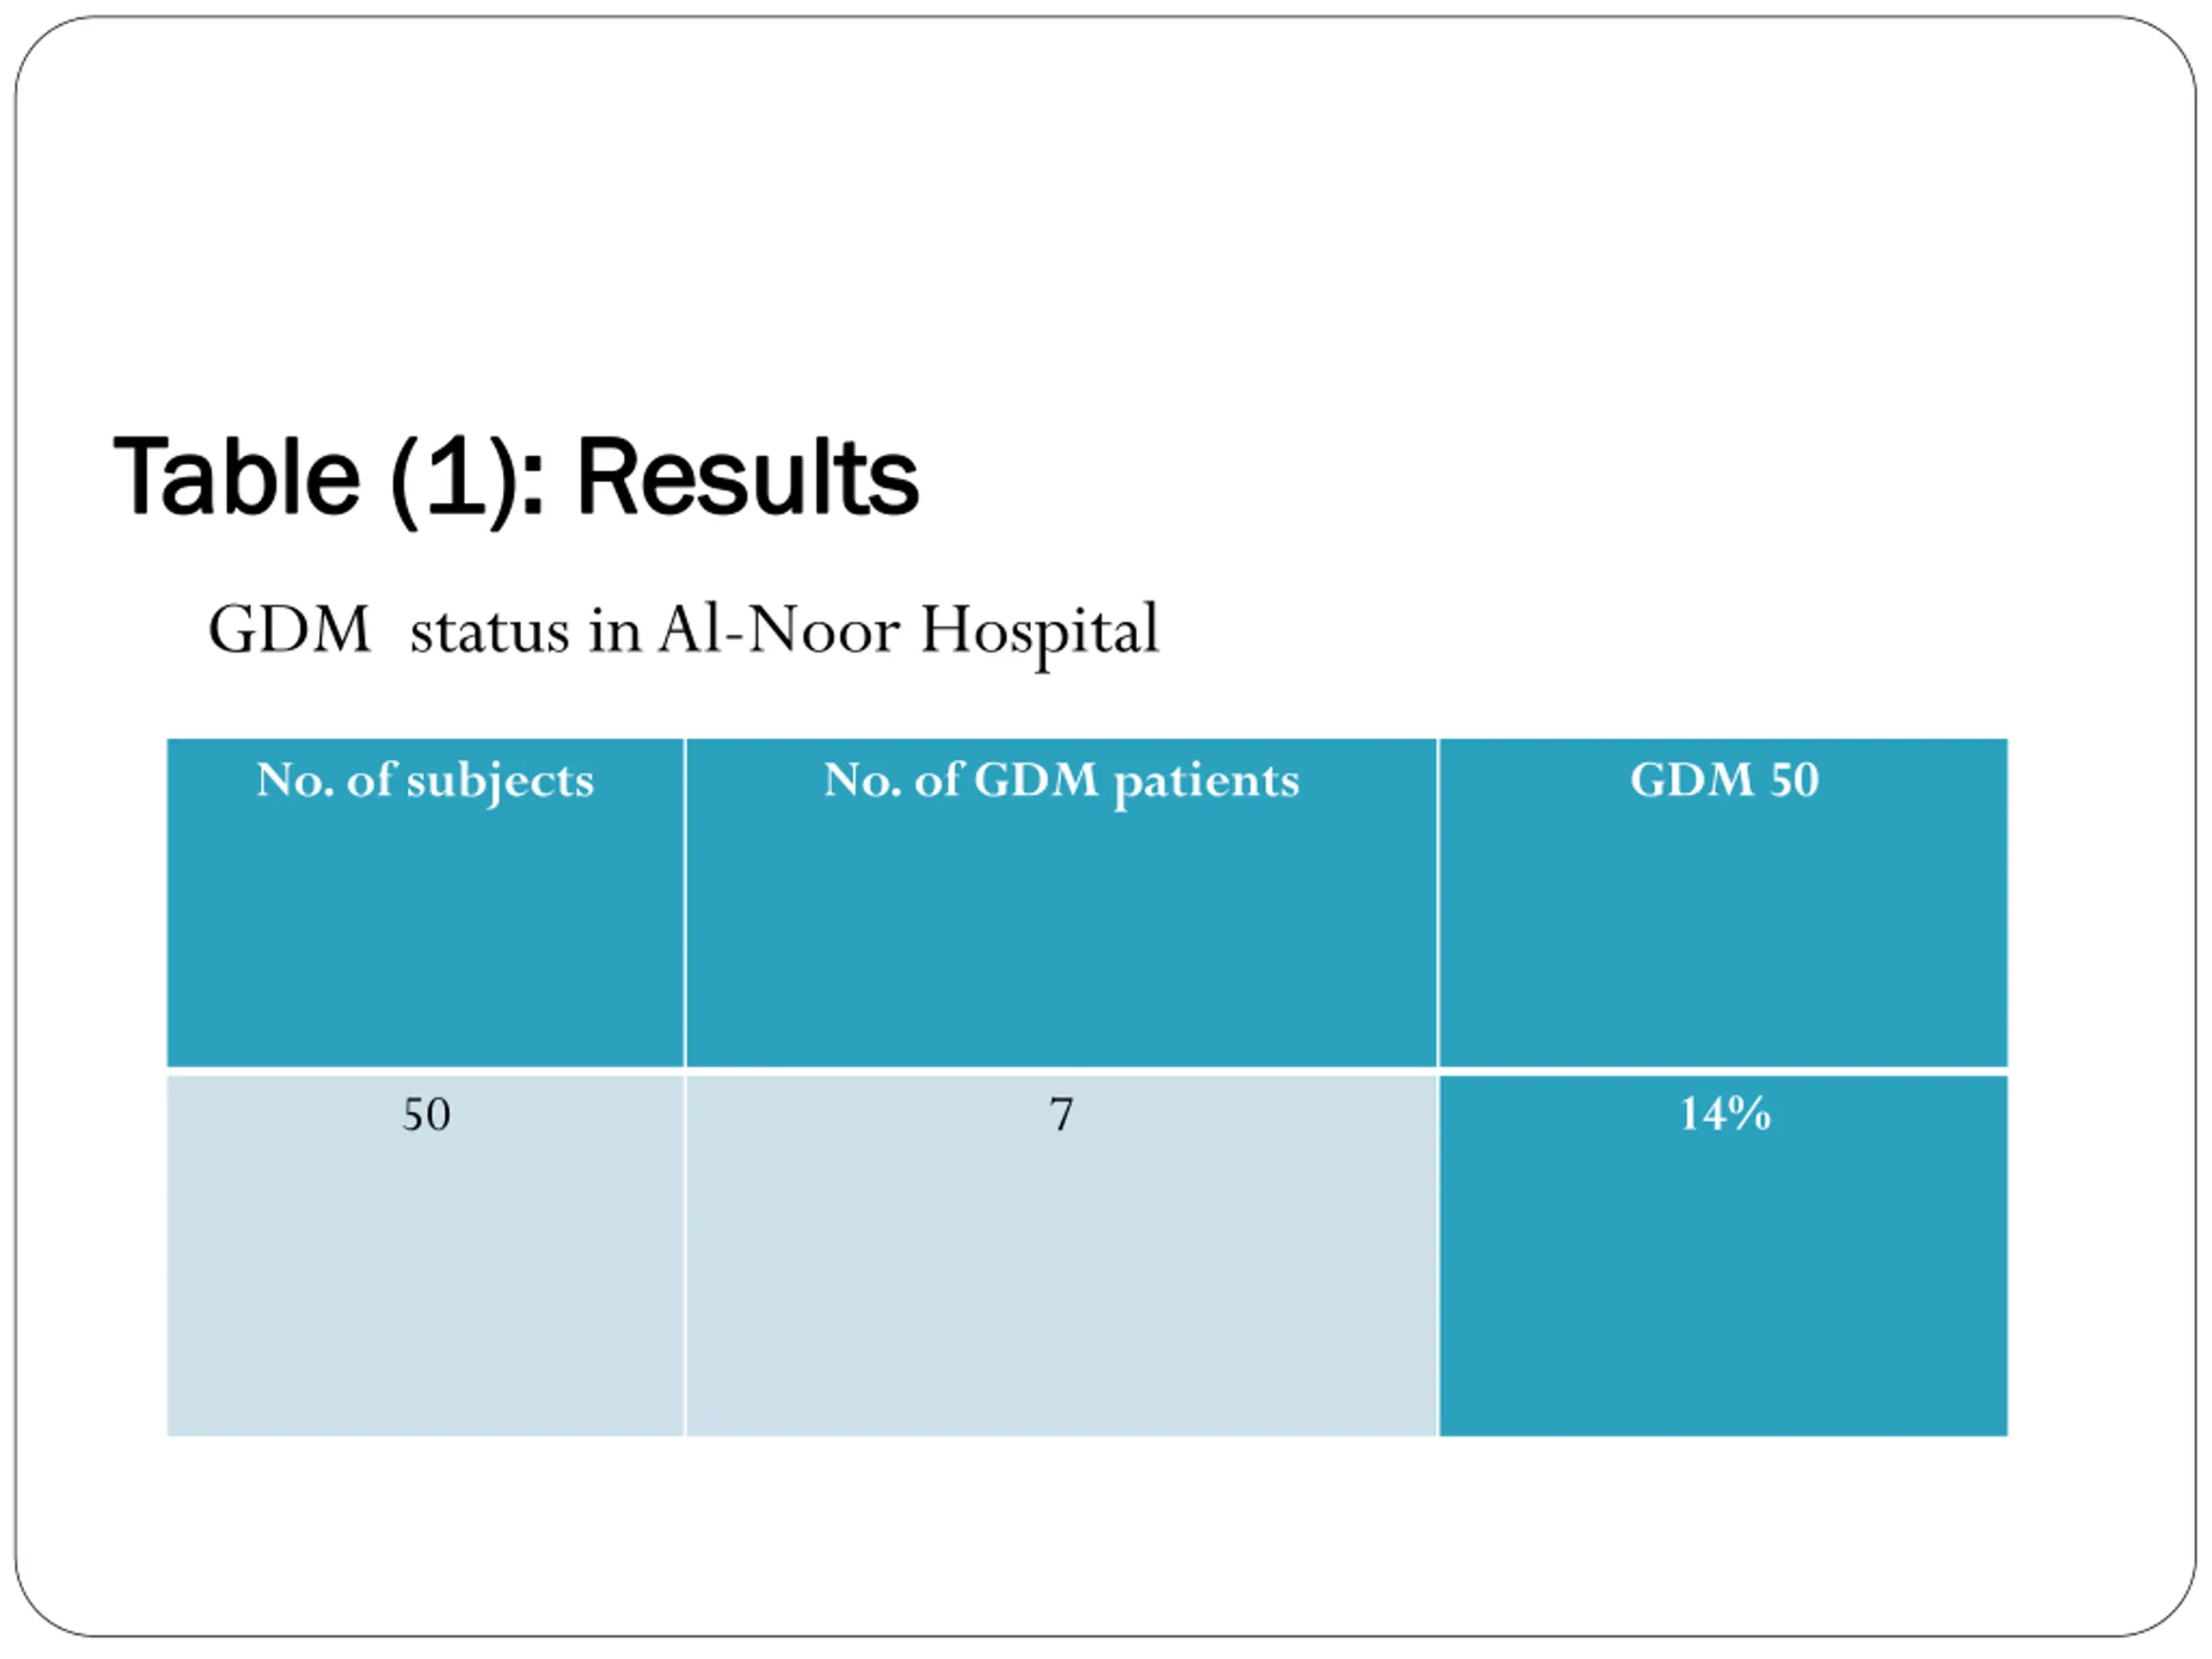Select the 'GDM status in Al-Noor Hospital' subtitle

(684, 631)
